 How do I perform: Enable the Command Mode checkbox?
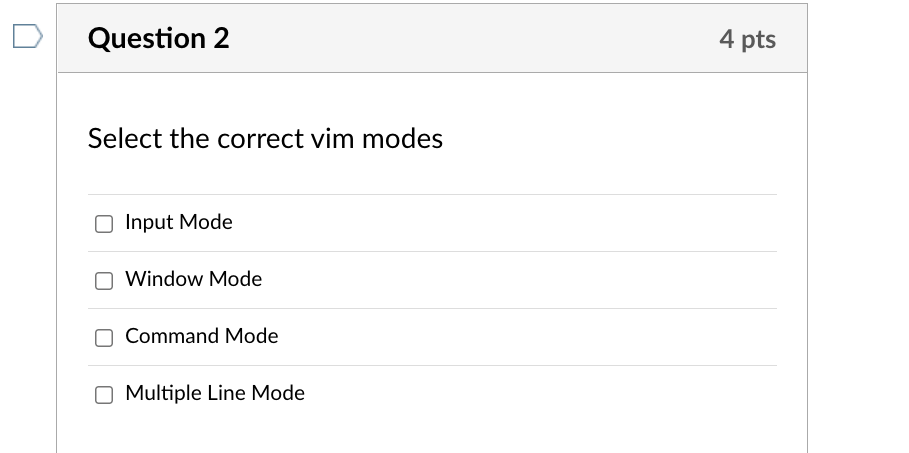pyautogui.click(x=104, y=338)
